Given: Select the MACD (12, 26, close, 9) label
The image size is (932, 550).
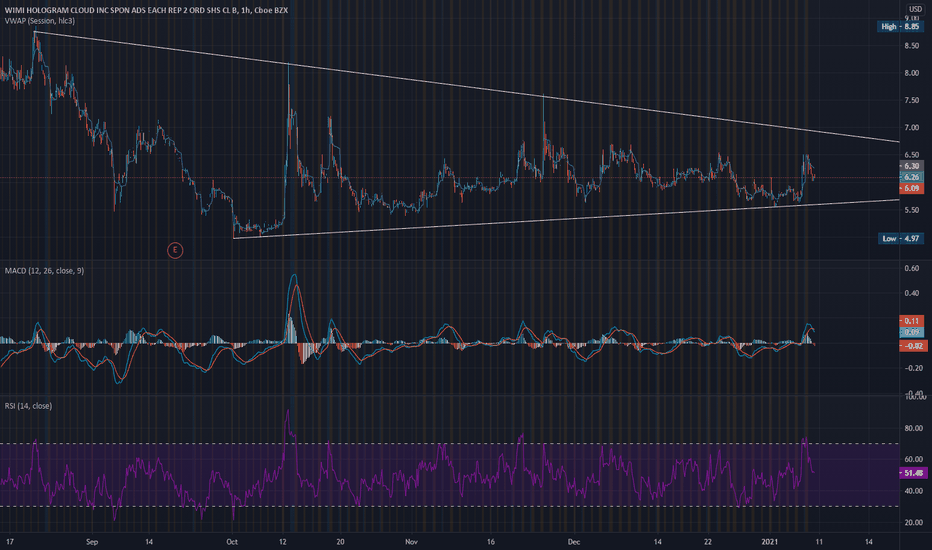Looking at the screenshot, I should tap(45, 271).
